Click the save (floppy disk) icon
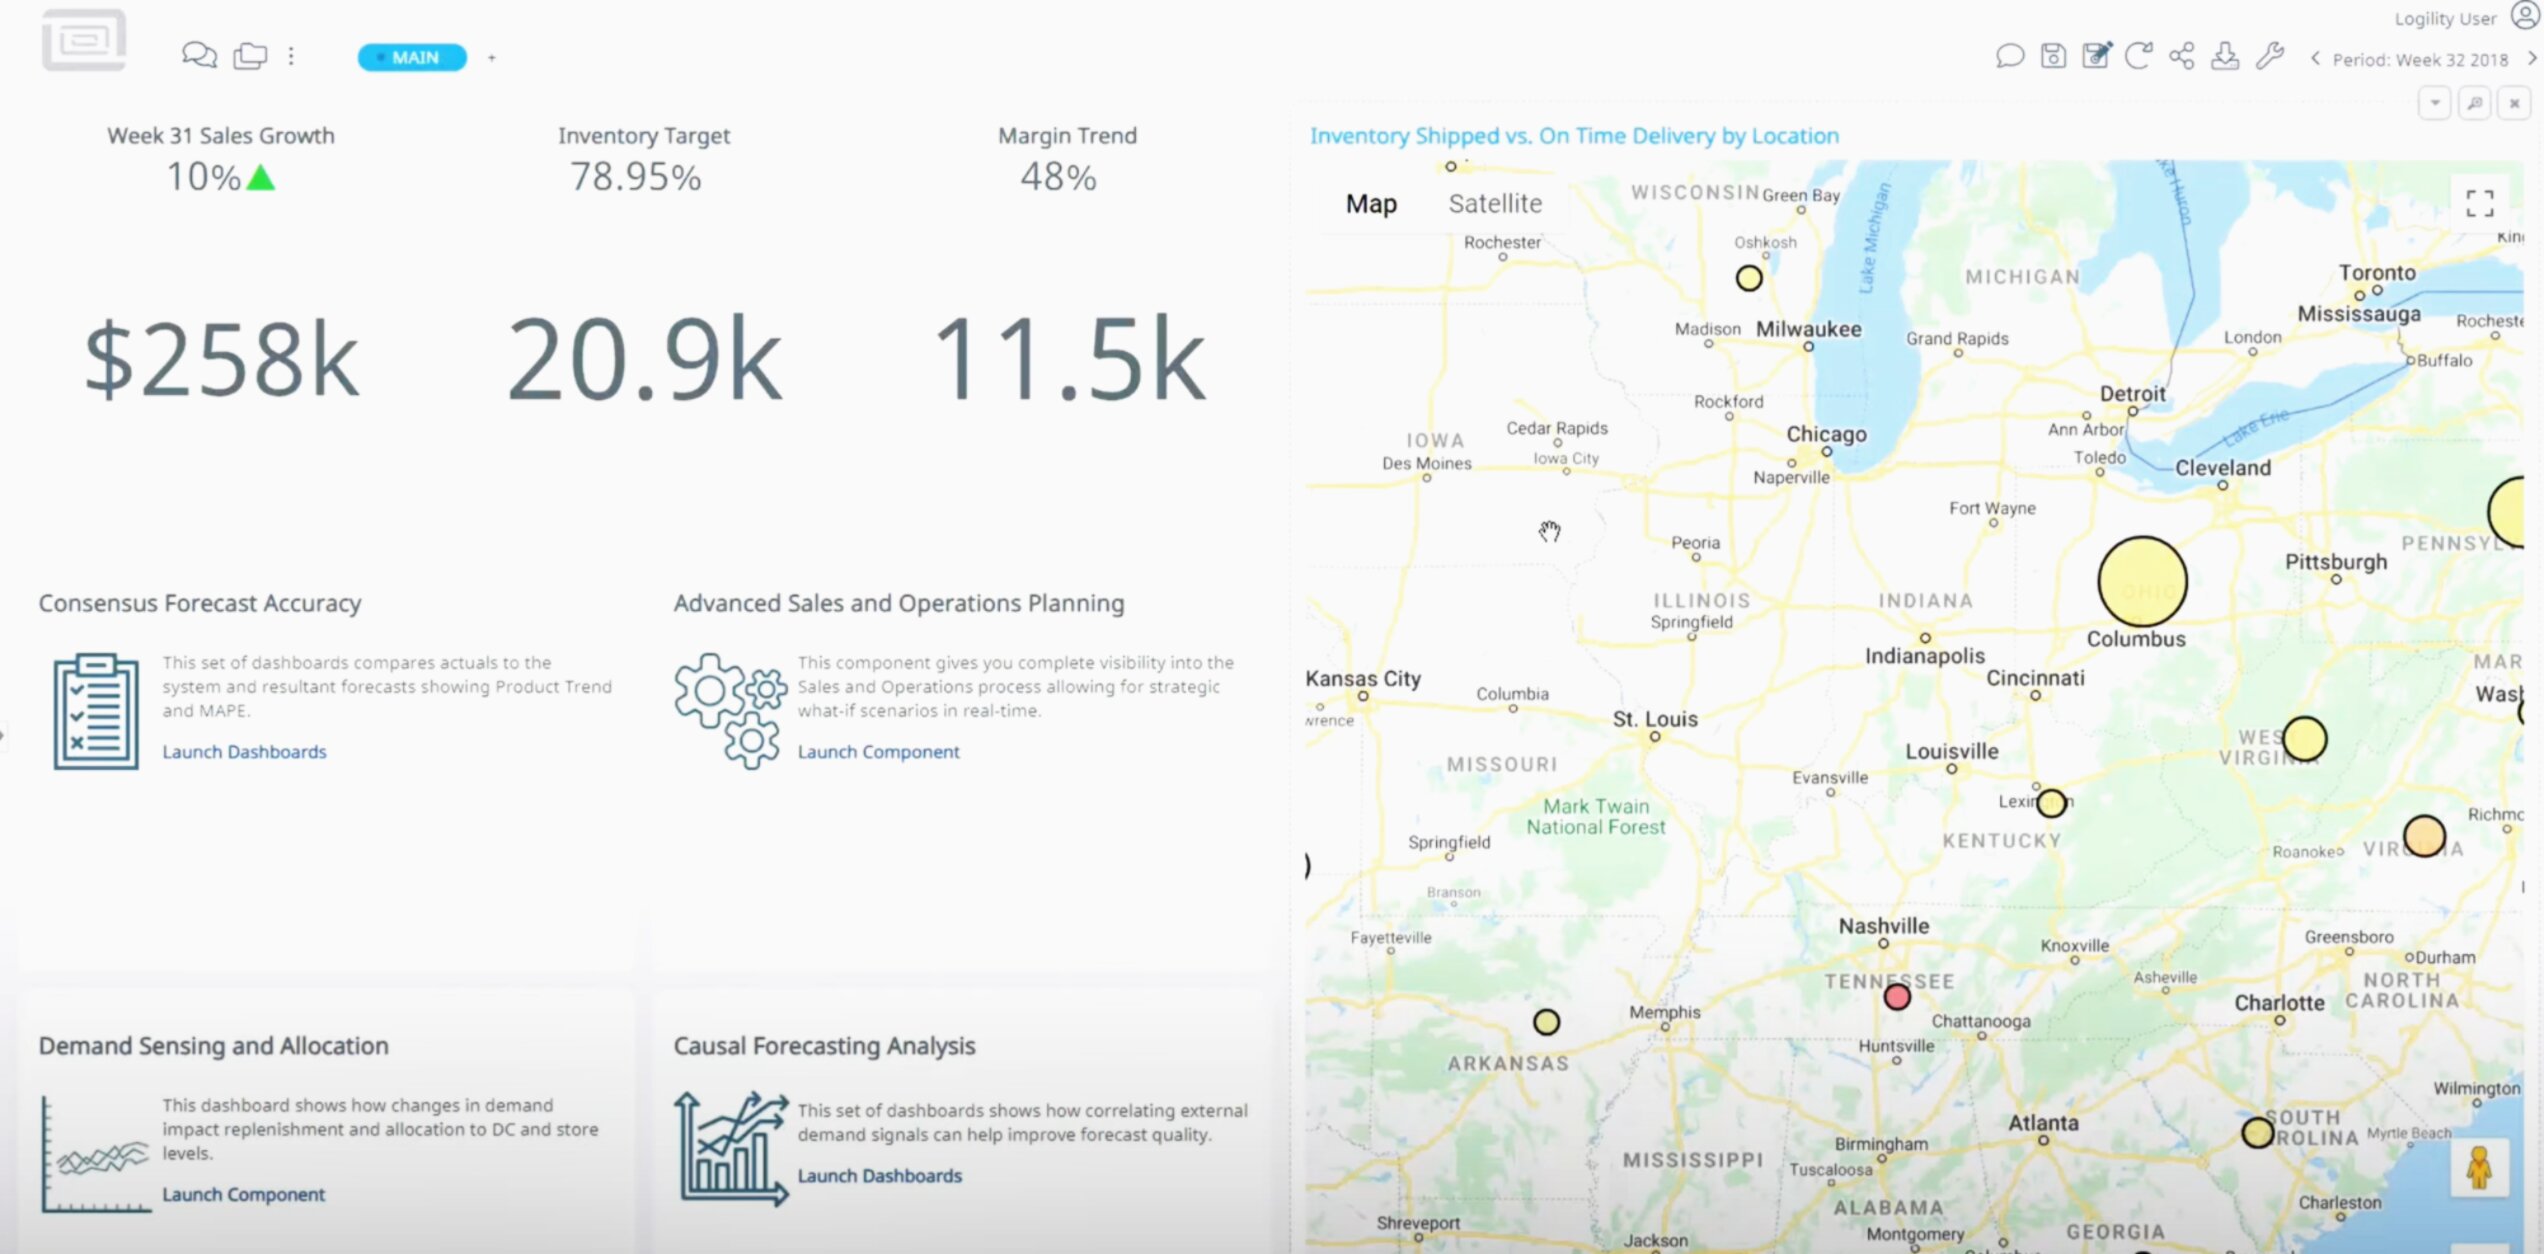The width and height of the screenshot is (2544, 1254). (x=2053, y=56)
